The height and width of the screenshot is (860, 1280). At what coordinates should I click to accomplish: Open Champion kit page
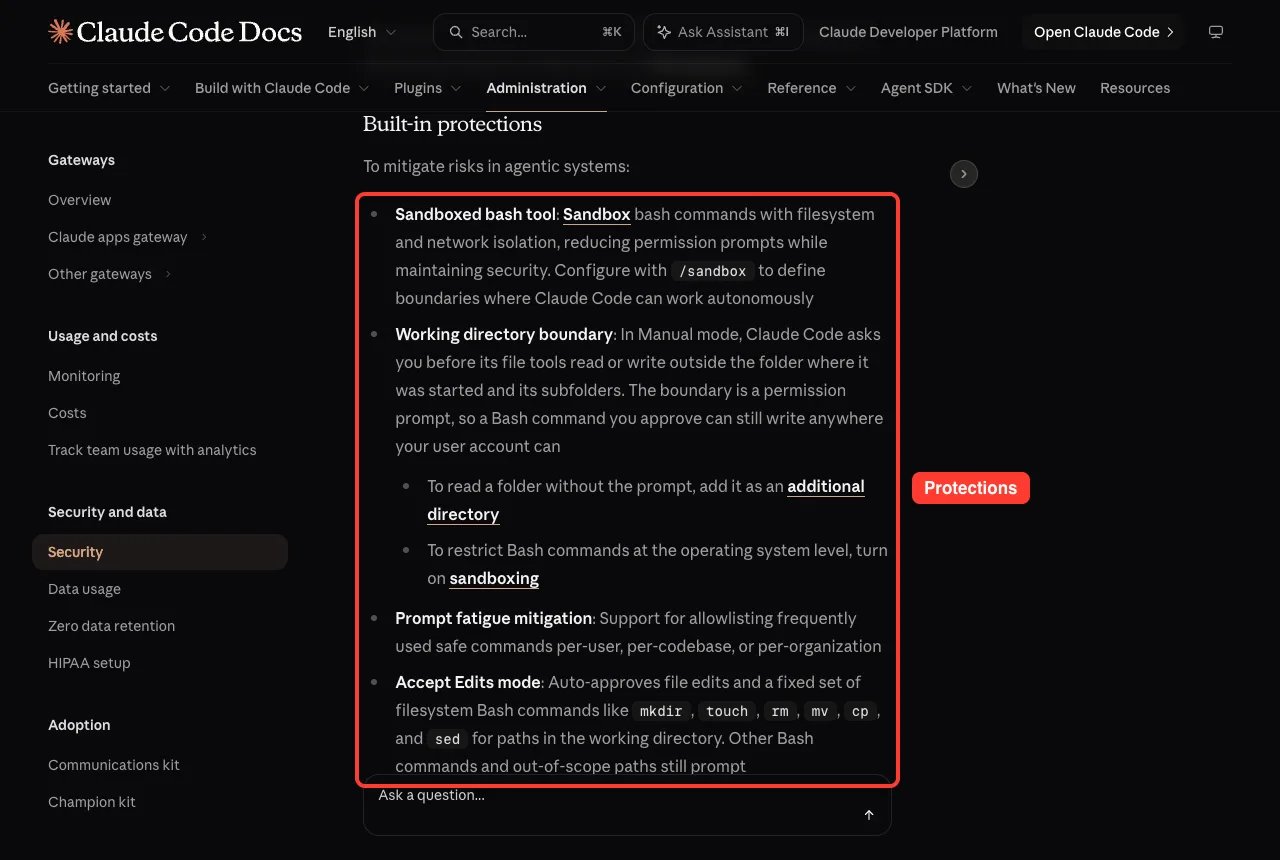pos(92,802)
